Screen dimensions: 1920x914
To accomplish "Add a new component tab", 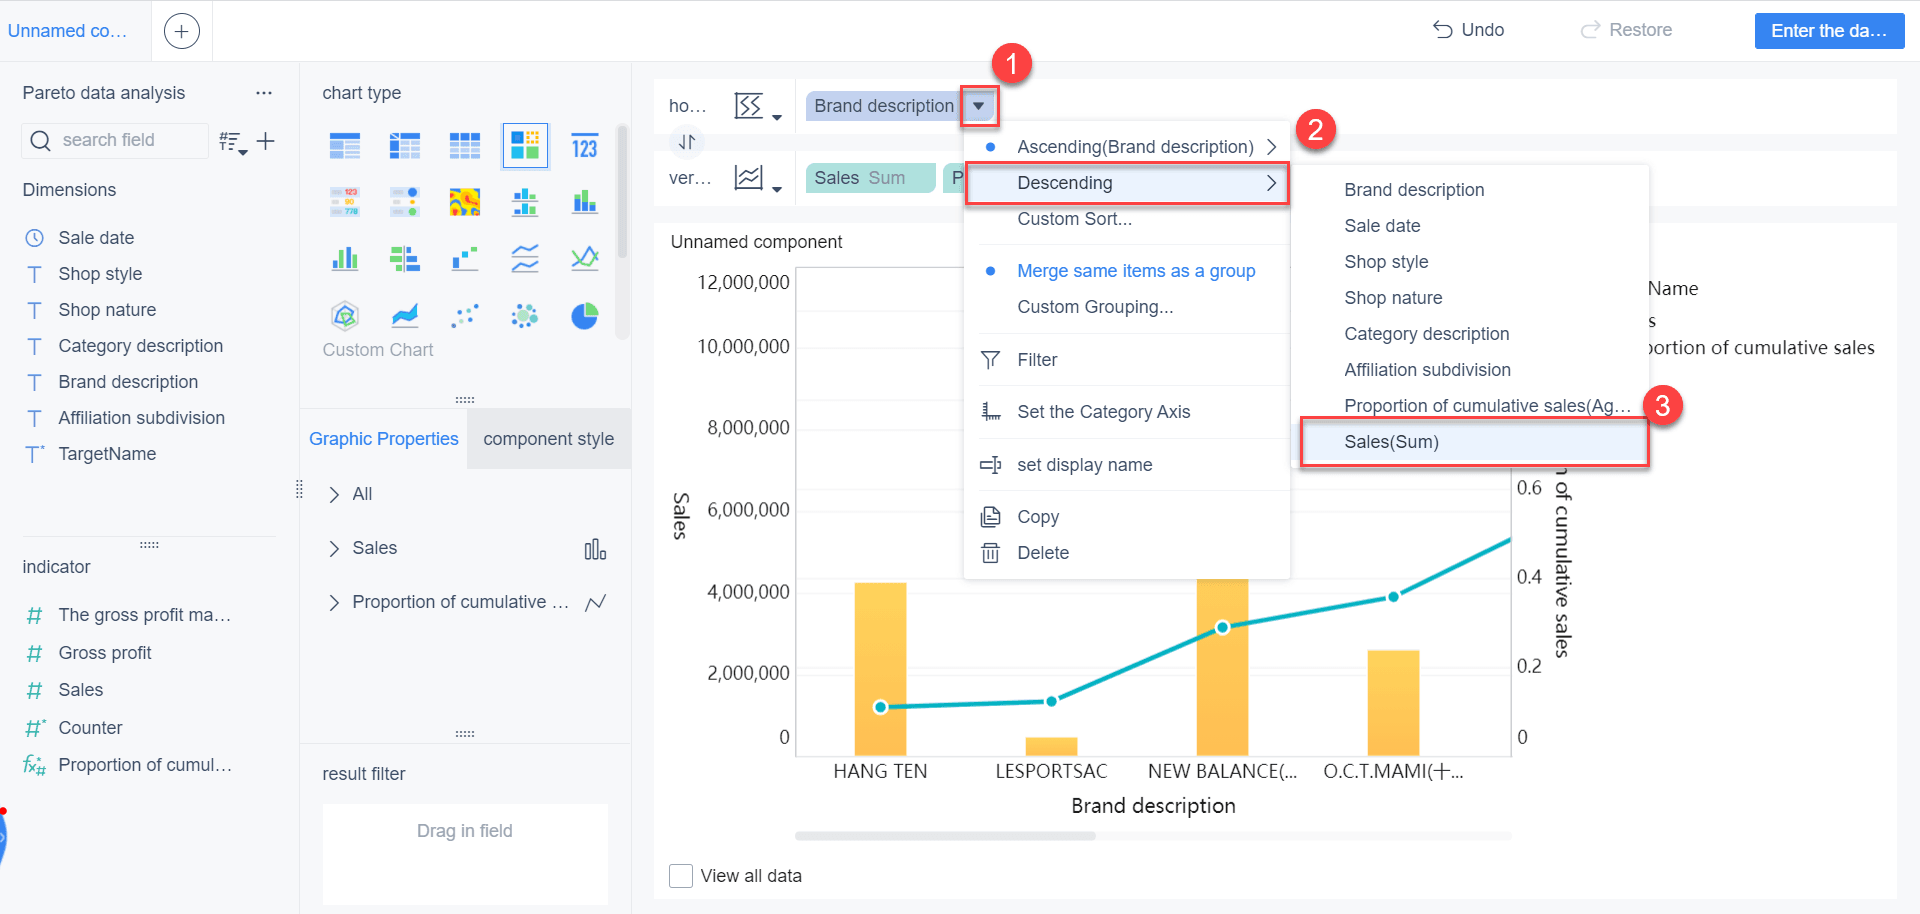I will [181, 31].
